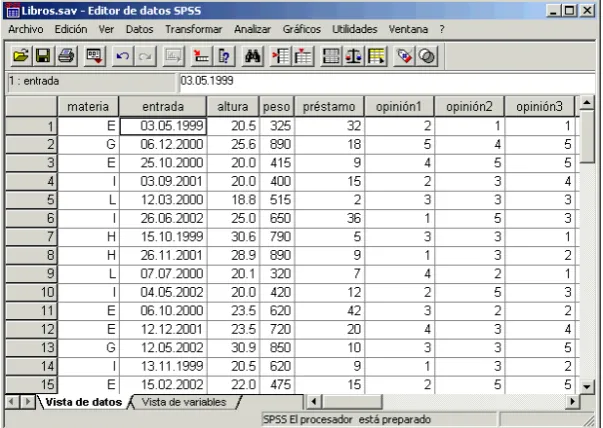Screen dimensions: 603x428
Task: Click the Select cases toolbar icon
Action: pyautogui.click(x=376, y=56)
